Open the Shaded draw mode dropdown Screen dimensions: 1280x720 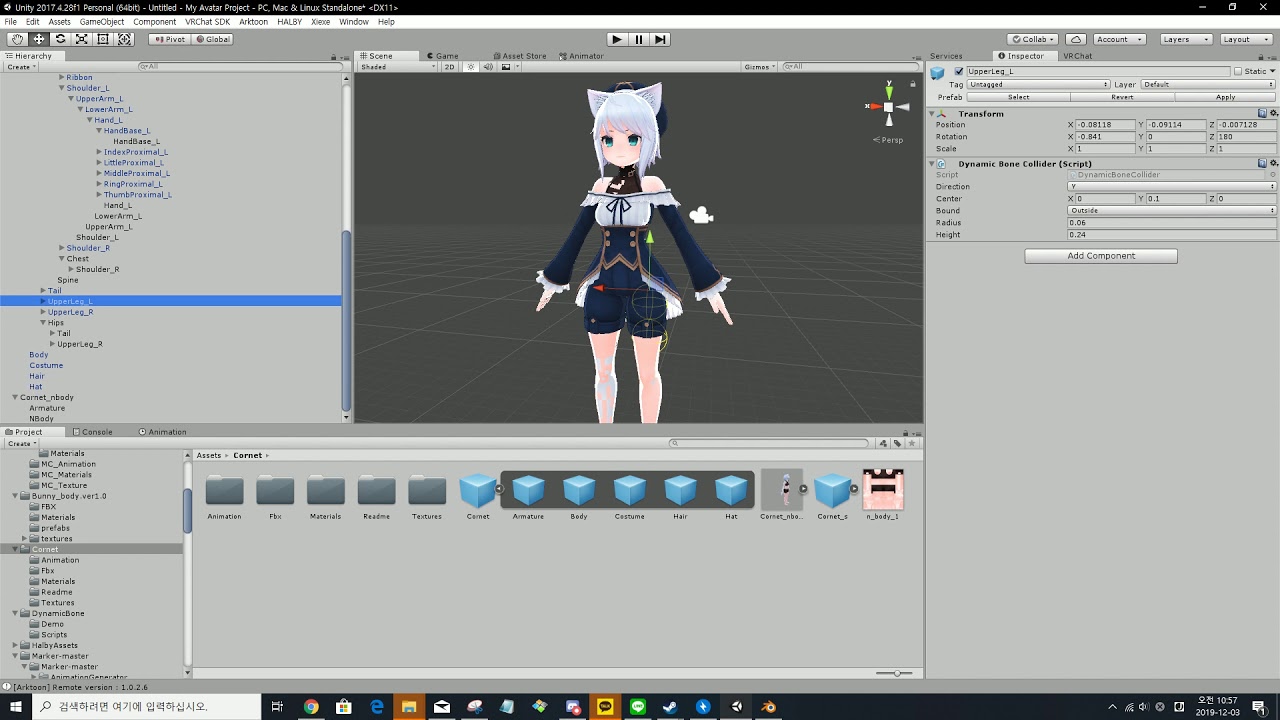(x=398, y=67)
